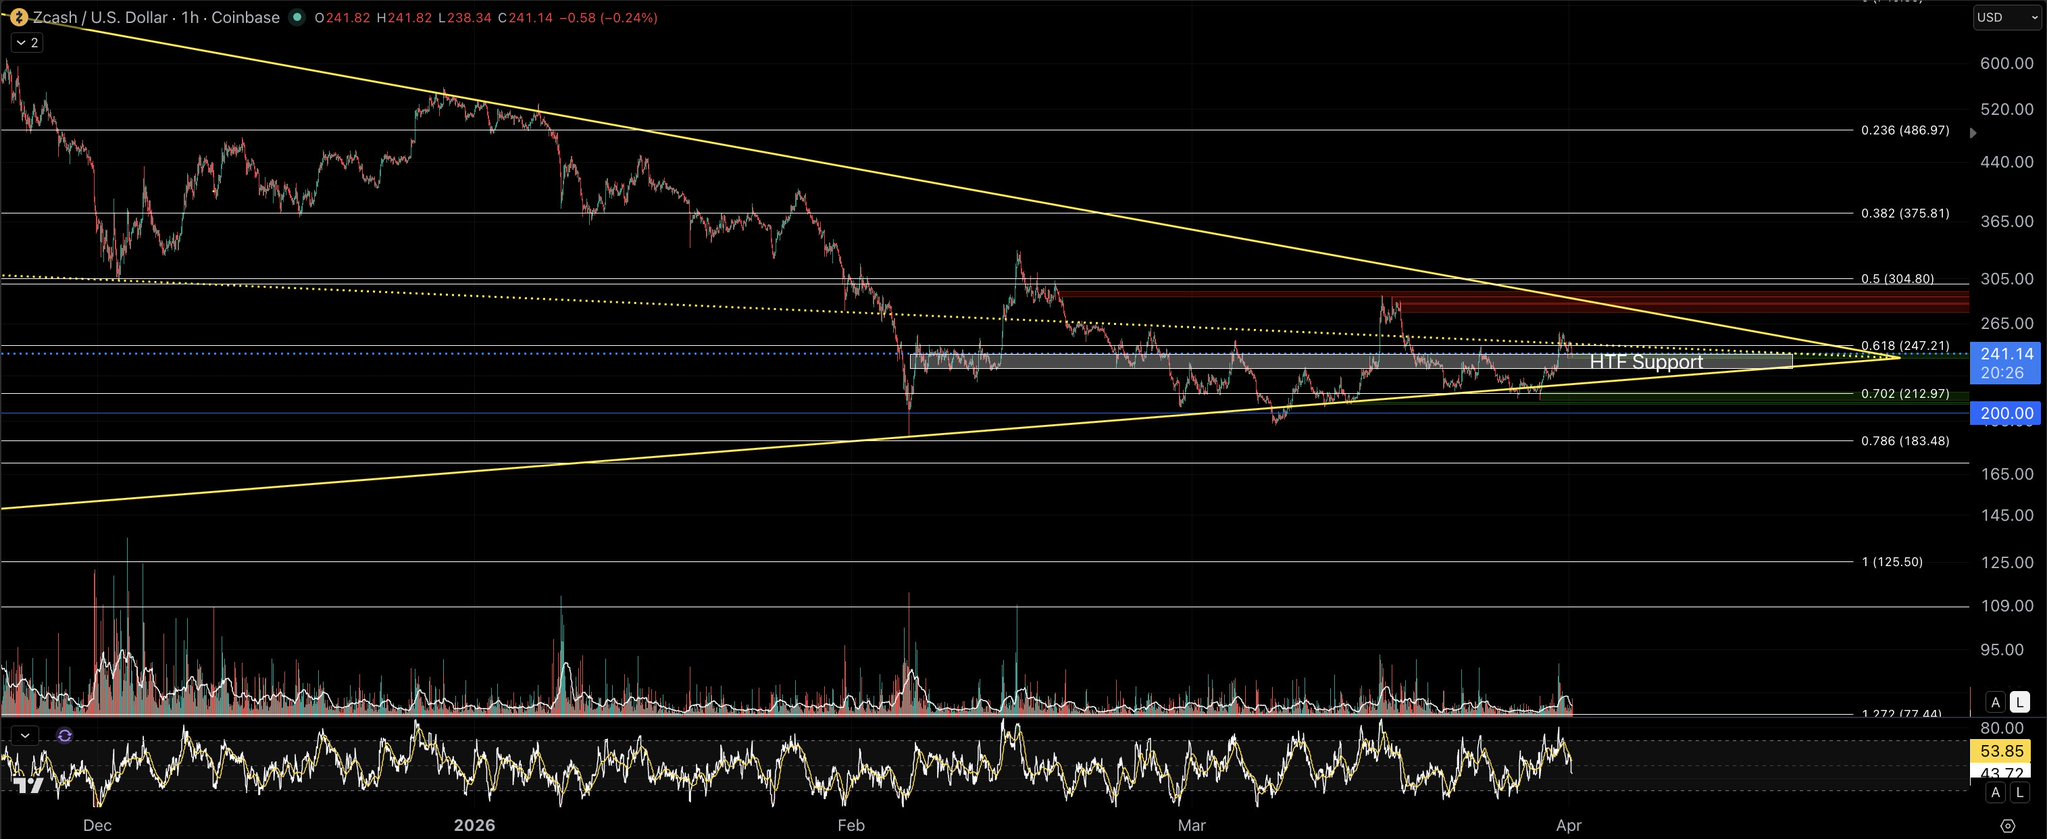Click the Zcash coin logo icon
The width and height of the screenshot is (2047, 839).
[19, 17]
